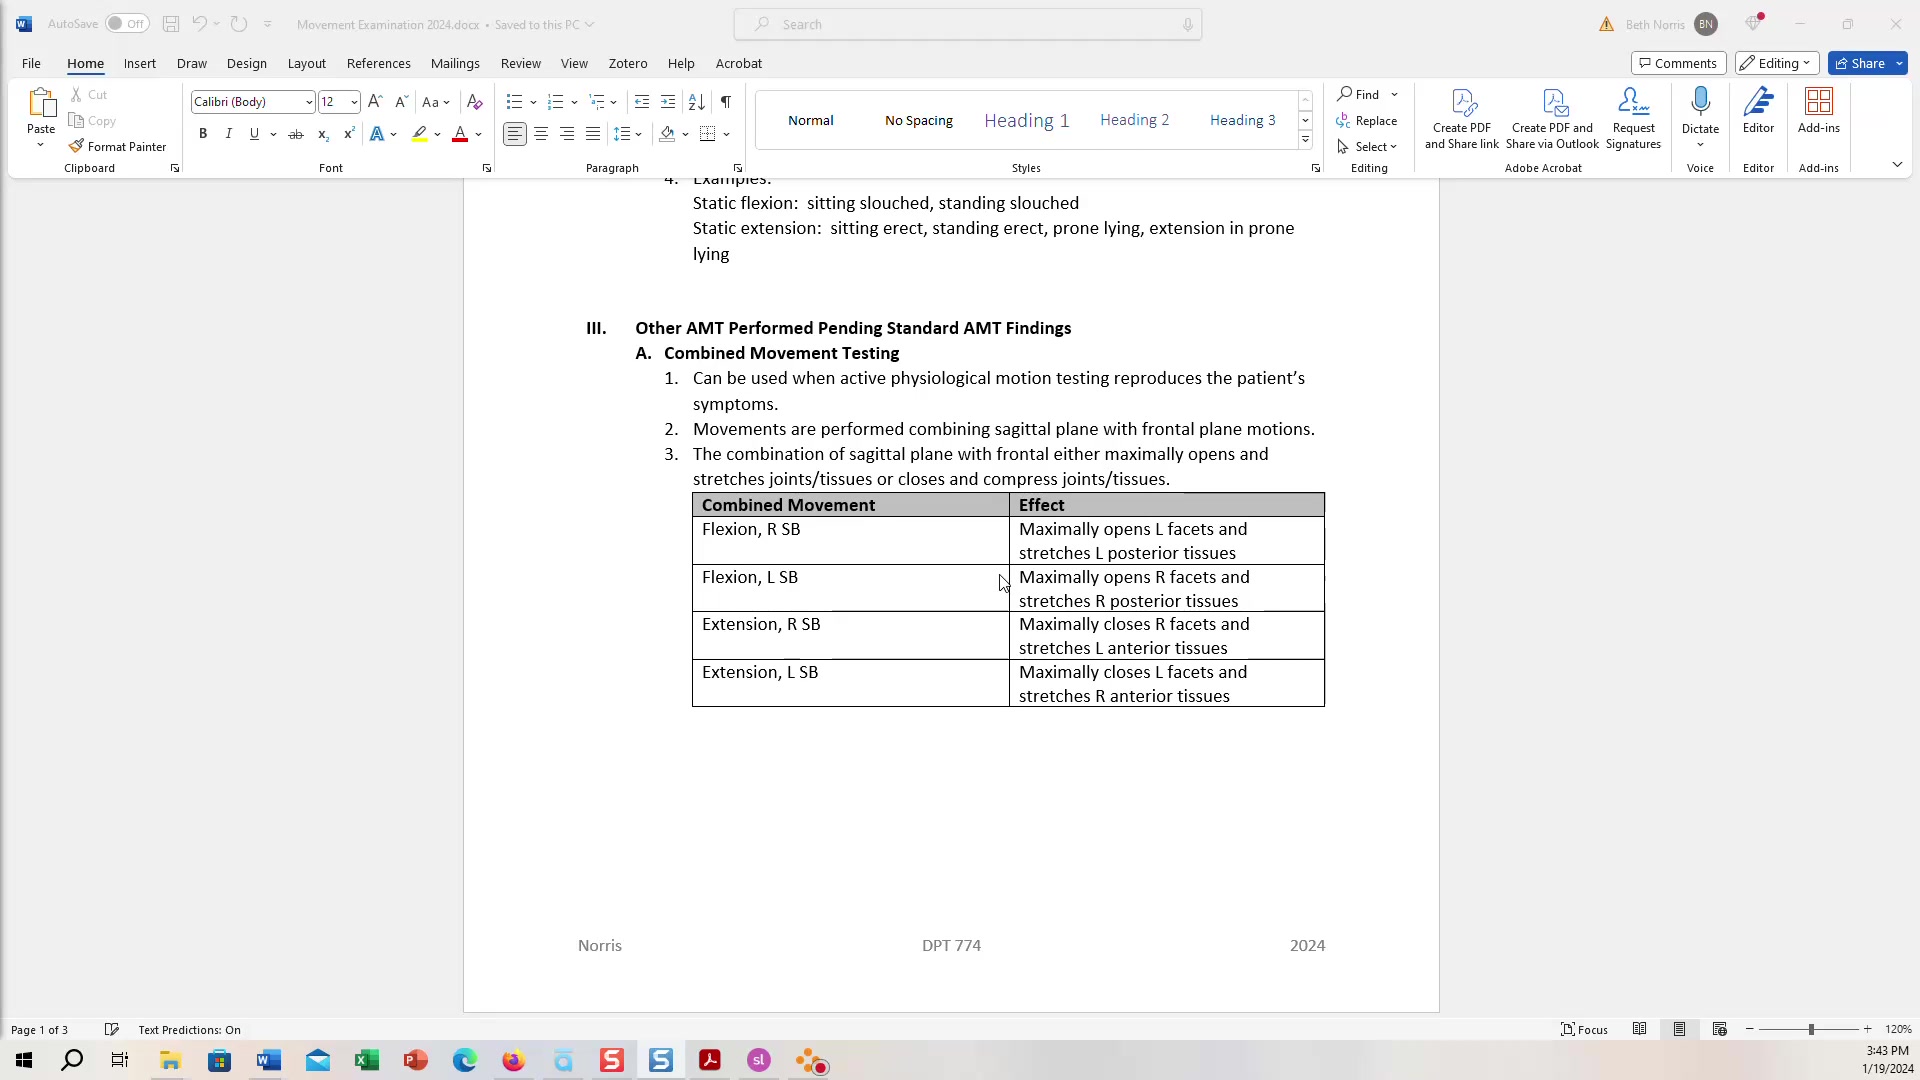Screen dimensions: 1920x1080
Task: Open line and paragraph spacing options
Action: 628,133
